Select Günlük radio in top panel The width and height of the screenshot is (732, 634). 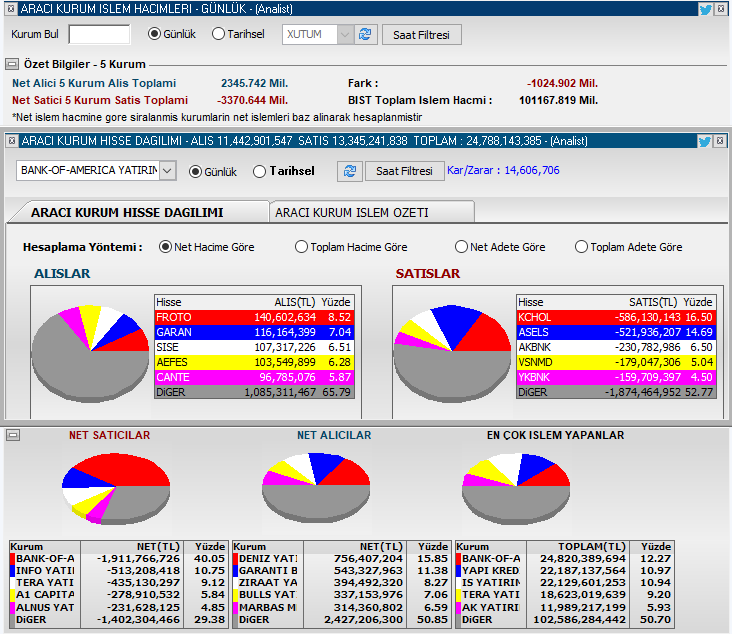(x=154, y=34)
